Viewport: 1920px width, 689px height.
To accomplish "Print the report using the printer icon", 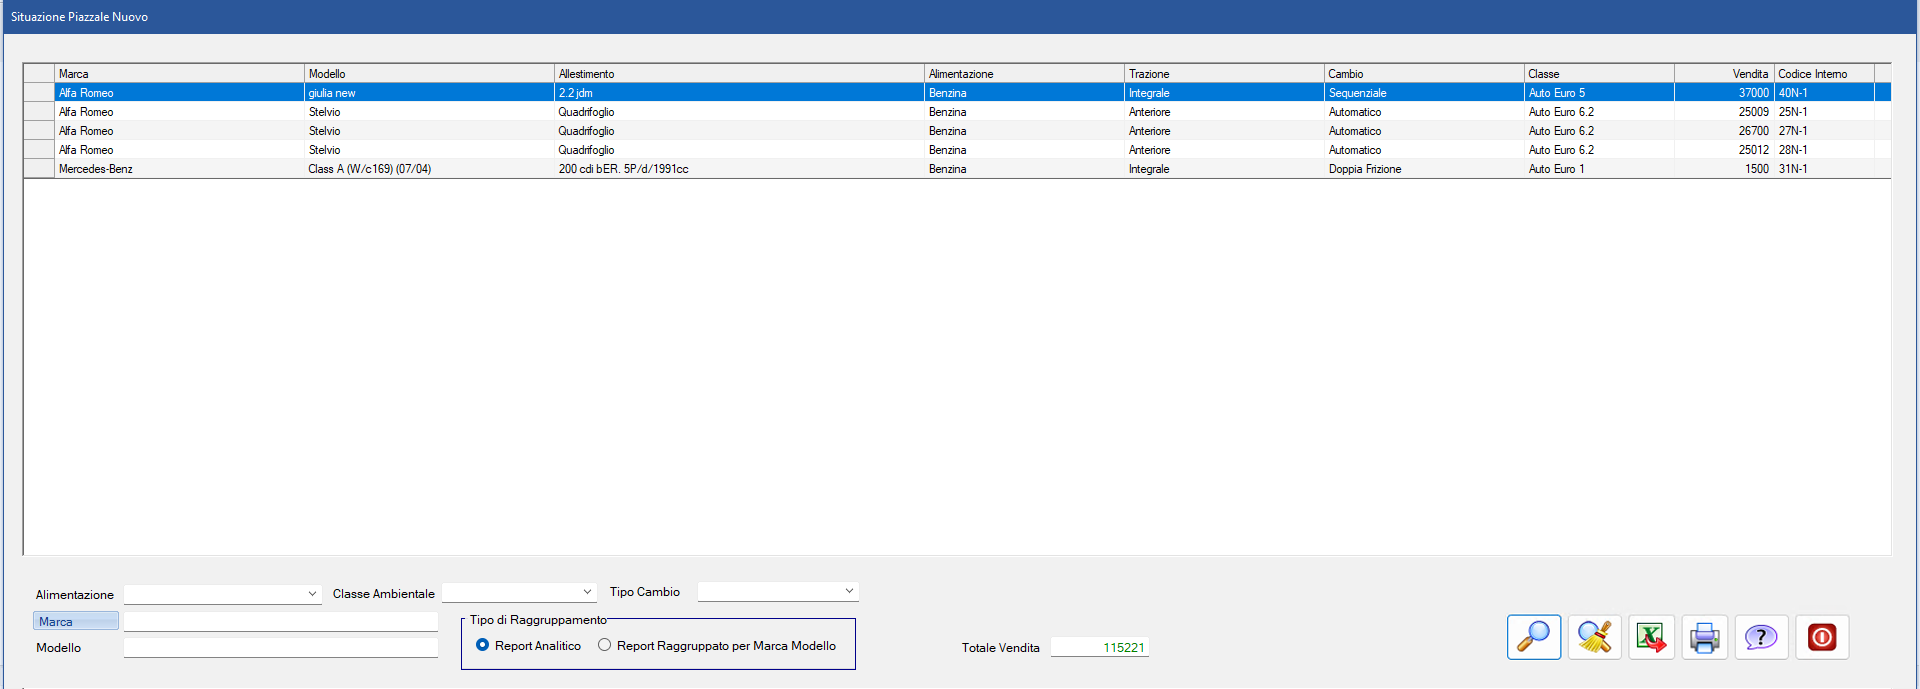I will click(x=1704, y=637).
